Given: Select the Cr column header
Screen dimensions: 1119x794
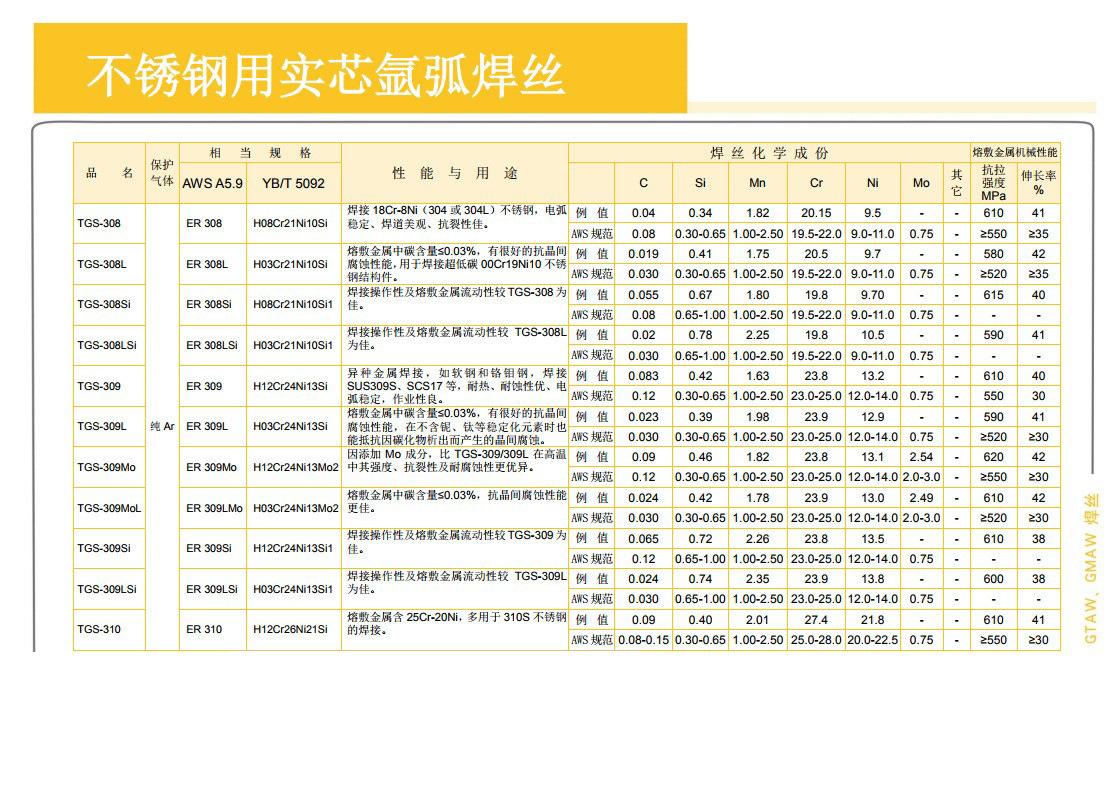Looking at the screenshot, I should (816, 183).
